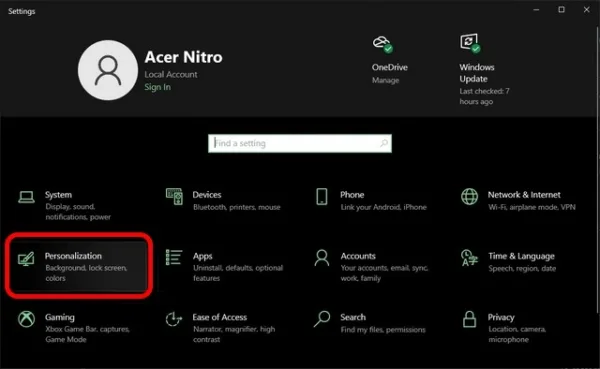Click 'Uninstall, defaults, optional features' description

pyautogui.click(x=238, y=273)
